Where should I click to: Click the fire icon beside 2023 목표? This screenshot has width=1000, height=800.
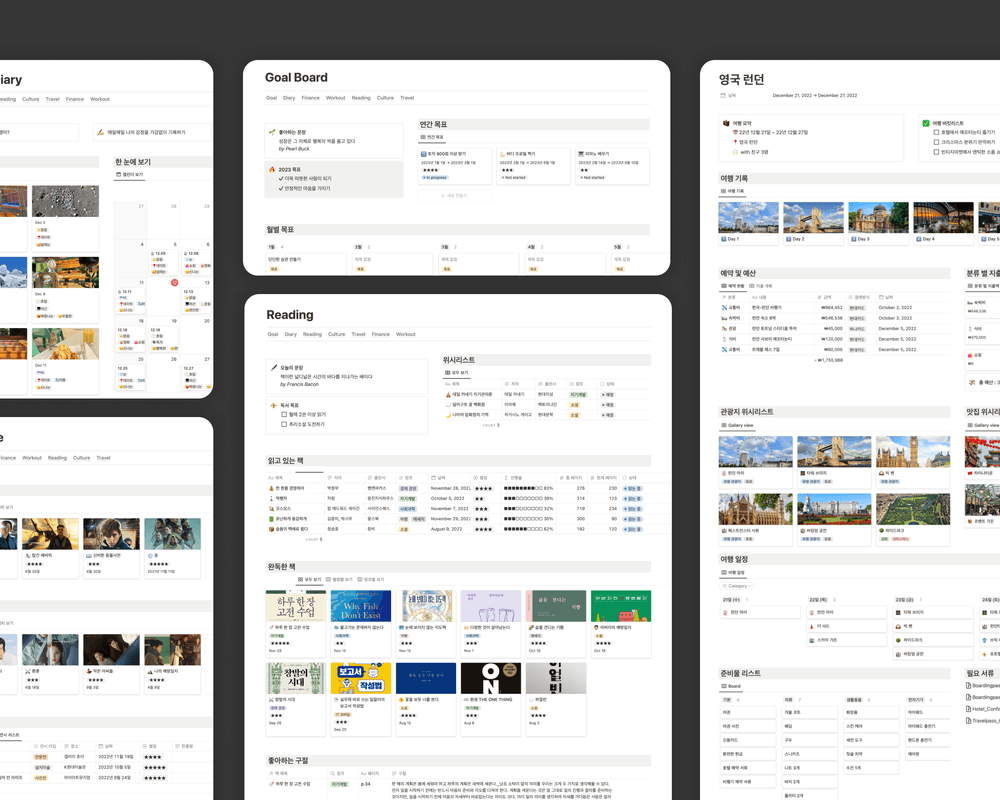coord(271,169)
